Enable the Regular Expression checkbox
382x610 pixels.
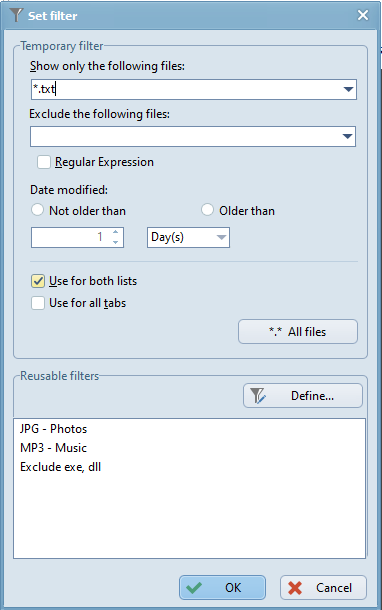(44, 162)
